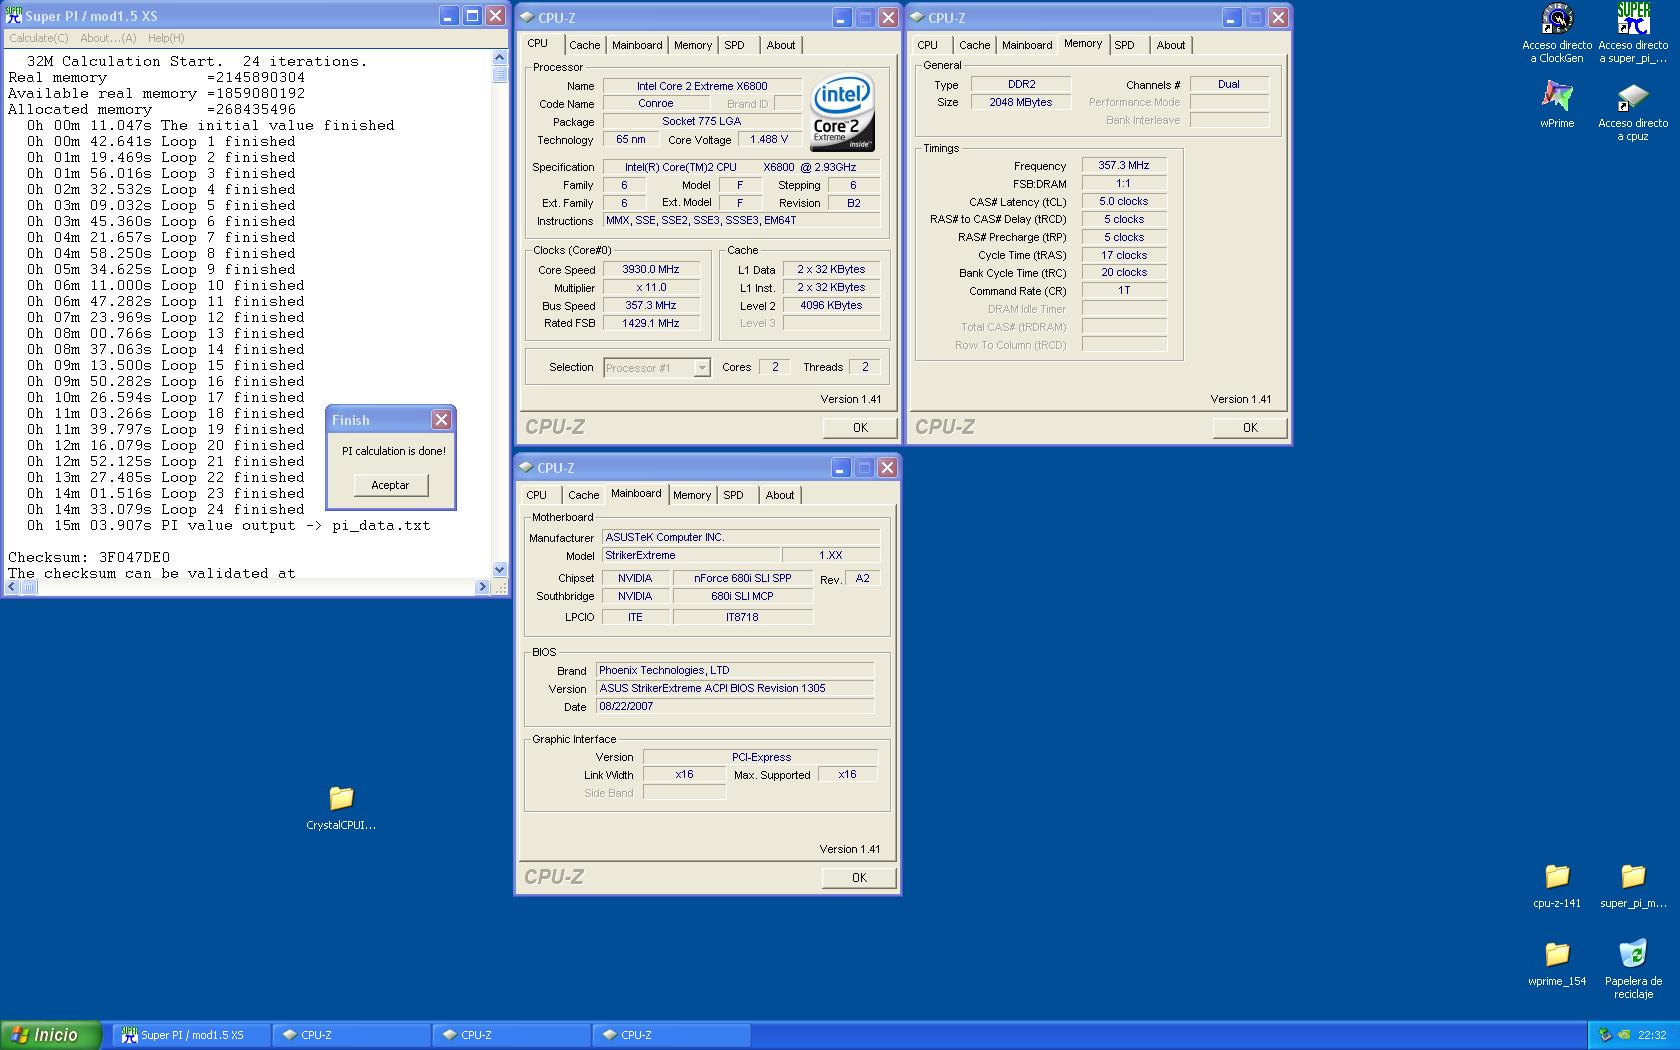Screen dimensions: 1680x1050
Task: Click the network tray icon in system tray
Action: [1605, 1035]
